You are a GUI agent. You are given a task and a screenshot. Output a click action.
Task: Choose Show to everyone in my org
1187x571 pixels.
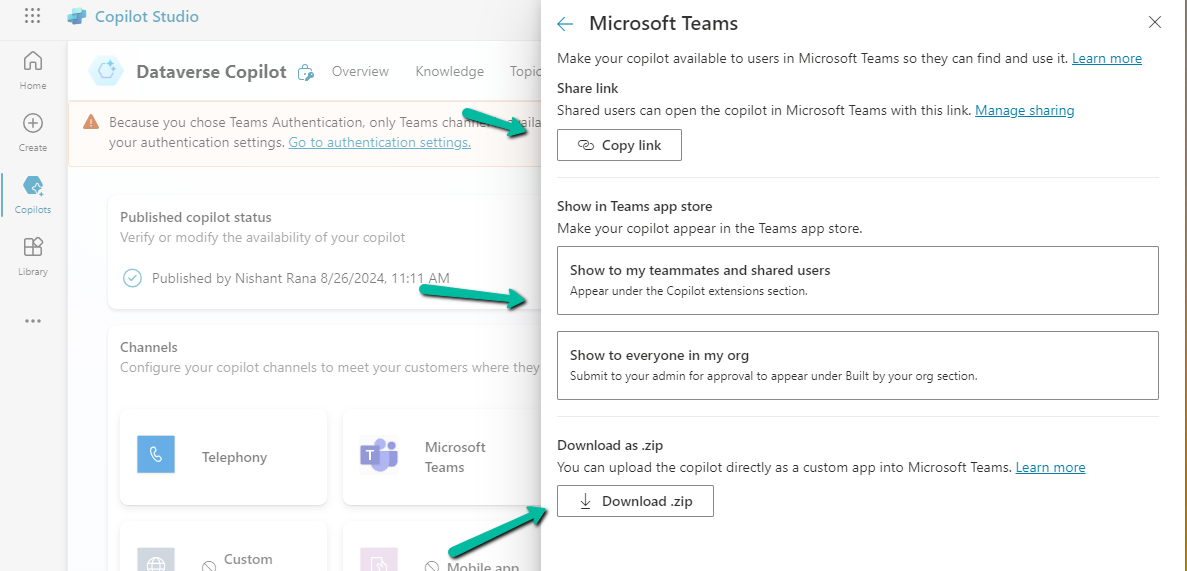point(857,365)
